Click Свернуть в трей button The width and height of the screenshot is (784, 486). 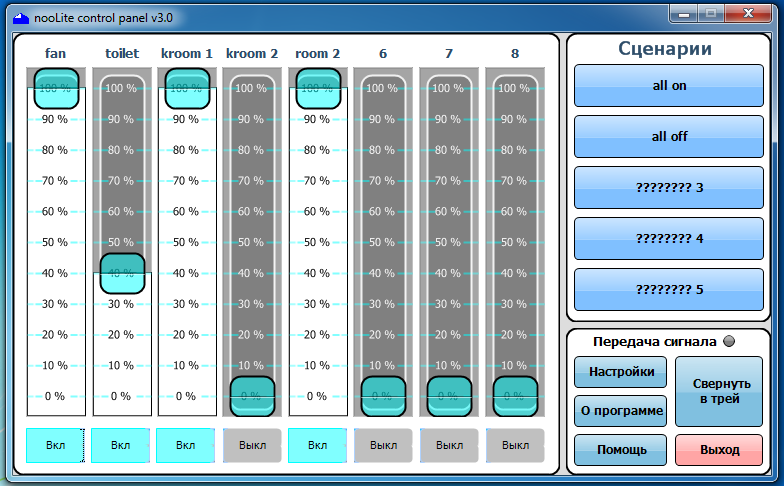pos(719,392)
